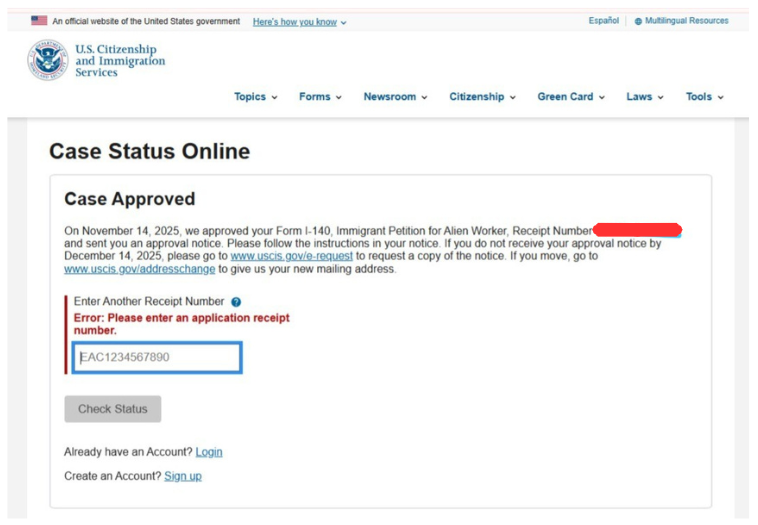
Task: Click the US flag icon in banner
Action: 39,21
